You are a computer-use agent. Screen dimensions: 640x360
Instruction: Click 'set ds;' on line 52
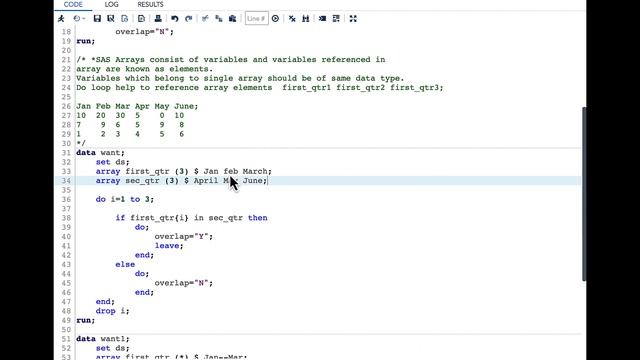113,348
